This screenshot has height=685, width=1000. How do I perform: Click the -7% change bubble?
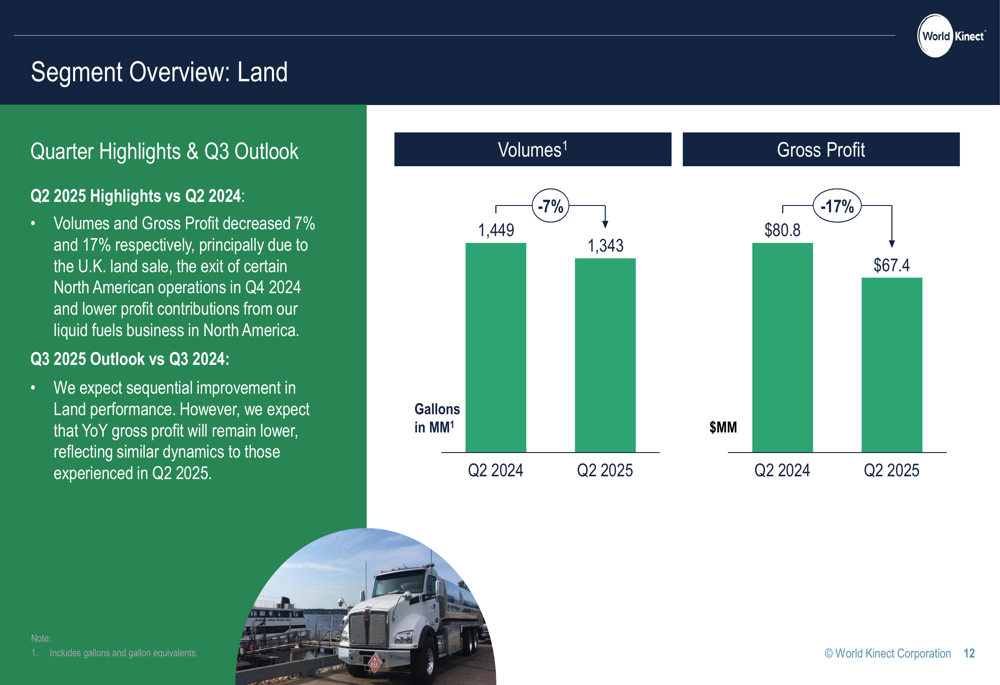(550, 206)
